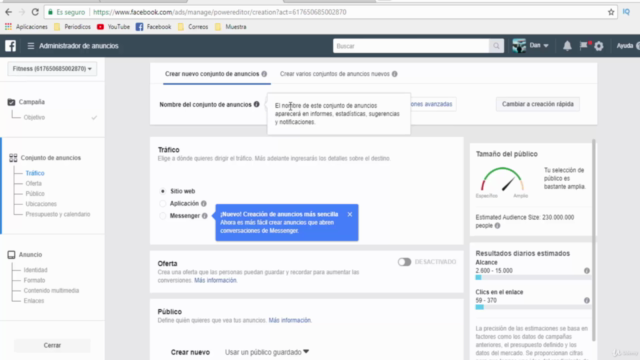Click the info icon in the Alcance row
Screen dimensions: 640x360
pos(587,271)
